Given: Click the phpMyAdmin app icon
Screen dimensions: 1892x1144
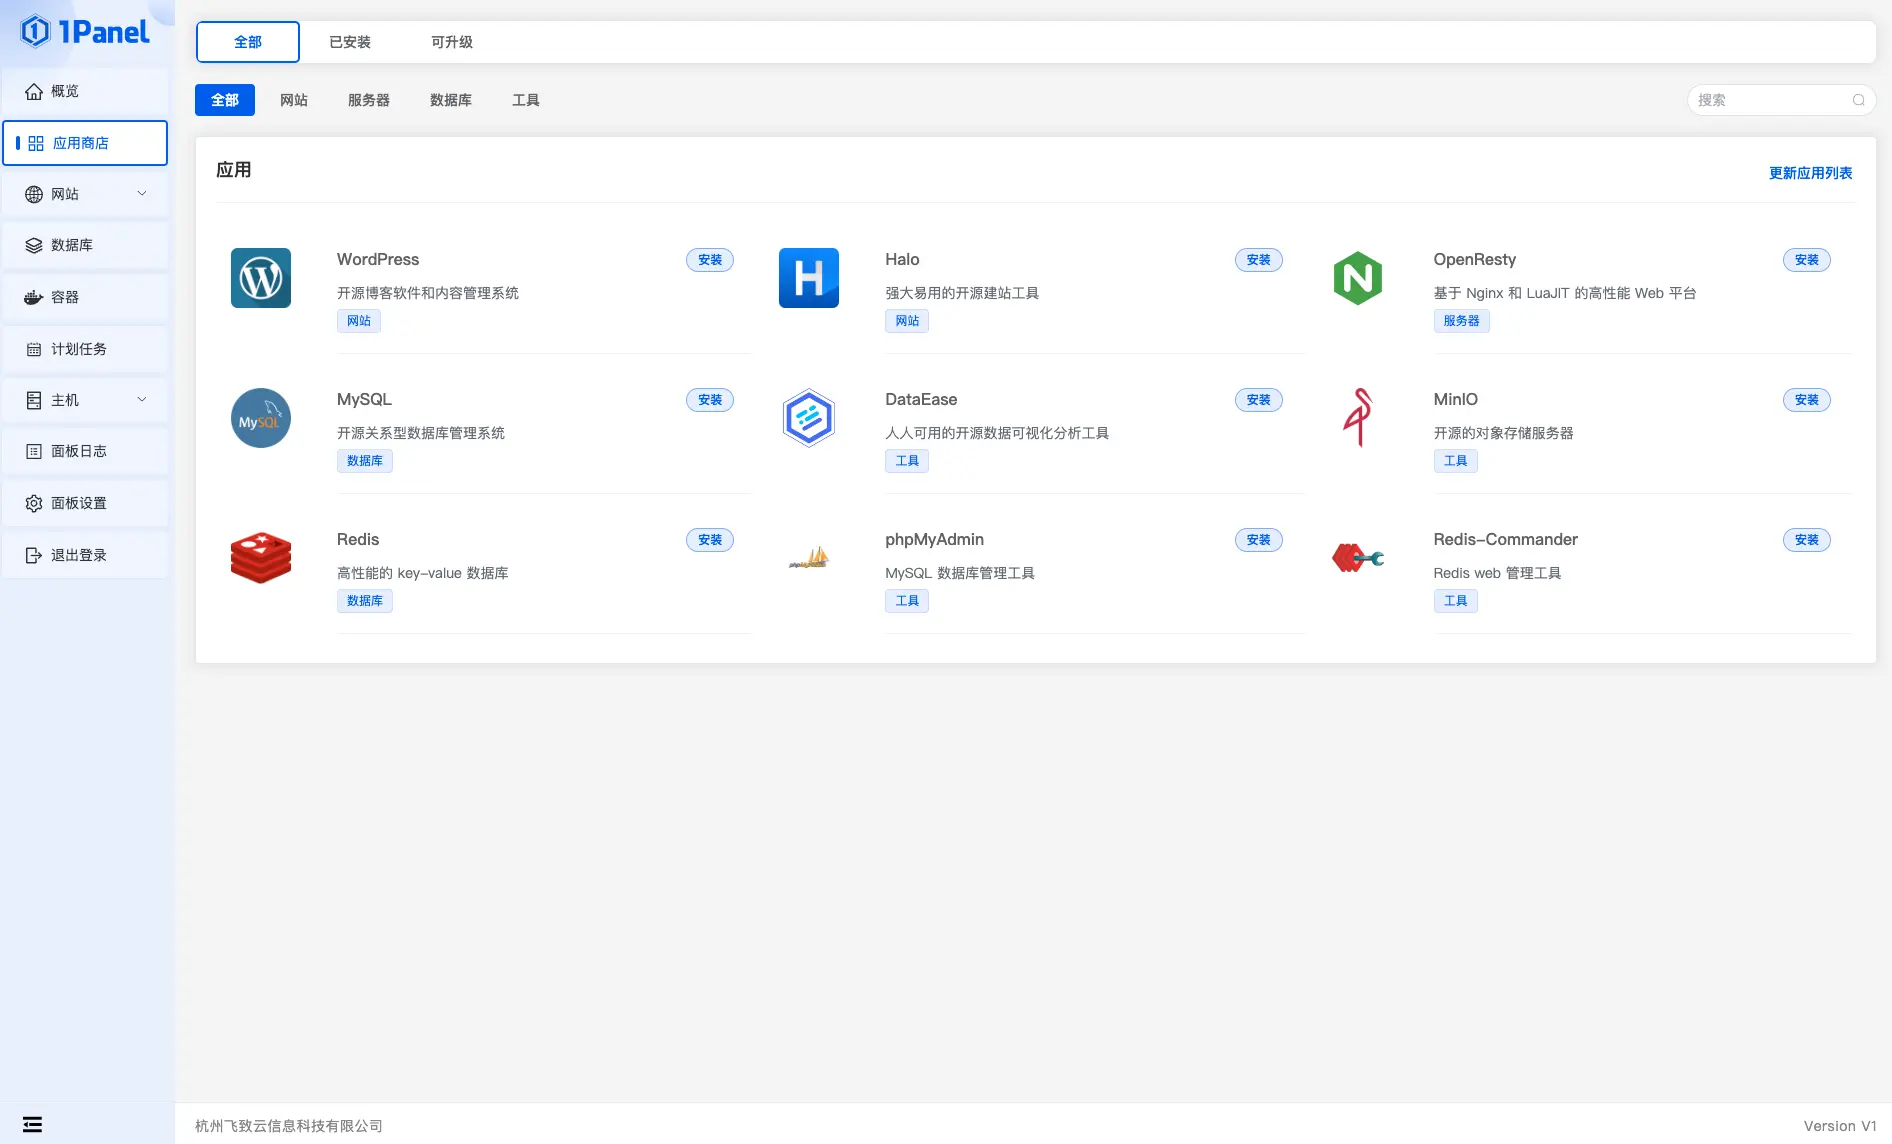Looking at the screenshot, I should tap(809, 558).
